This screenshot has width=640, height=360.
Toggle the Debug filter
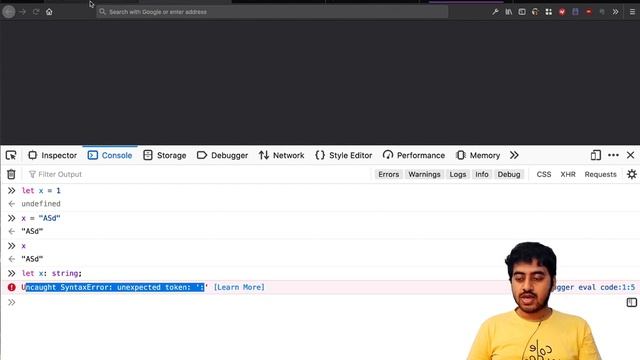pos(509,174)
